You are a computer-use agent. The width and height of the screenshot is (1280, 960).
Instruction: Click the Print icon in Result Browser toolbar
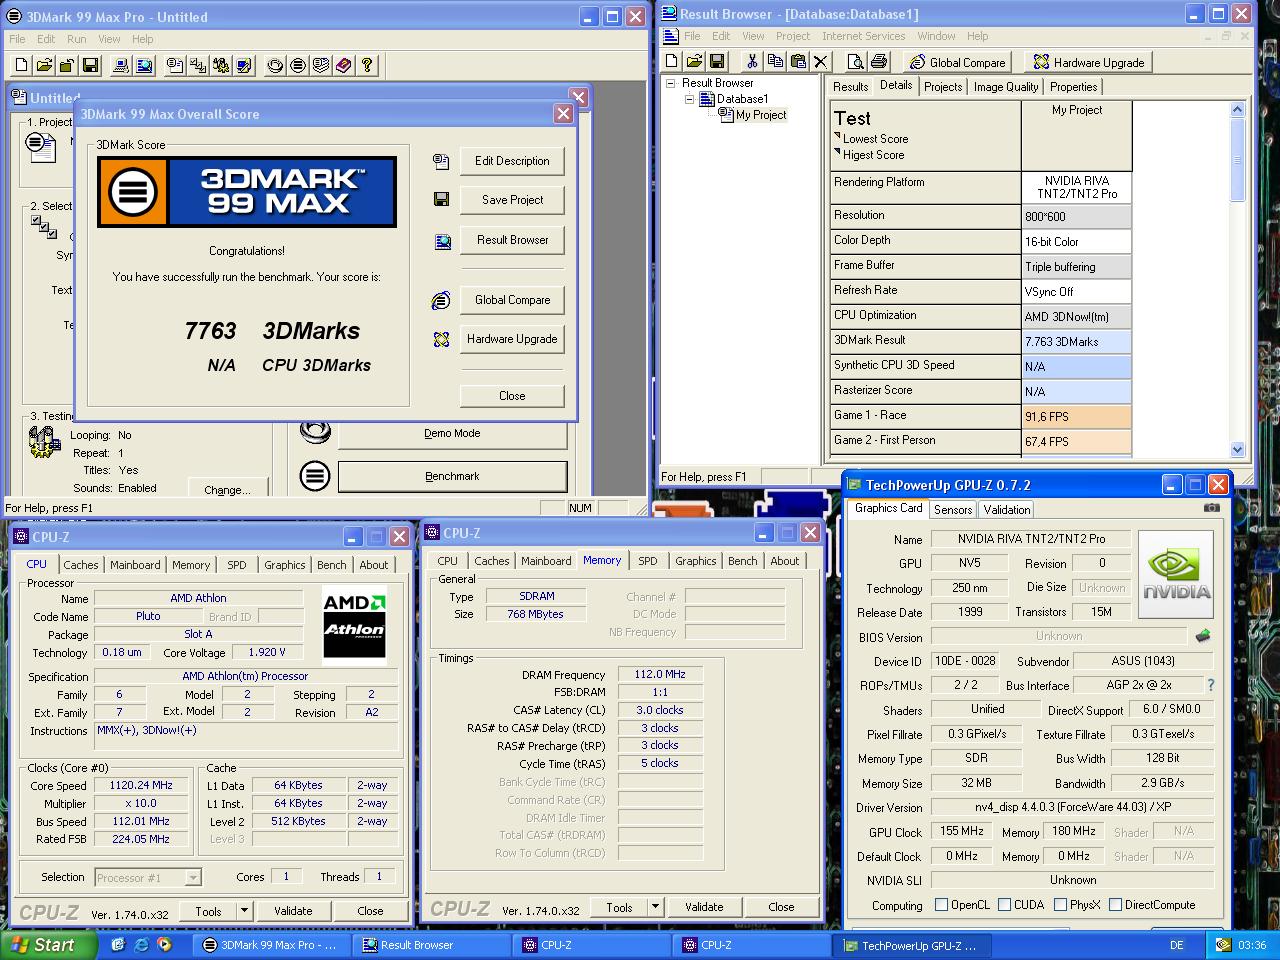coord(878,62)
